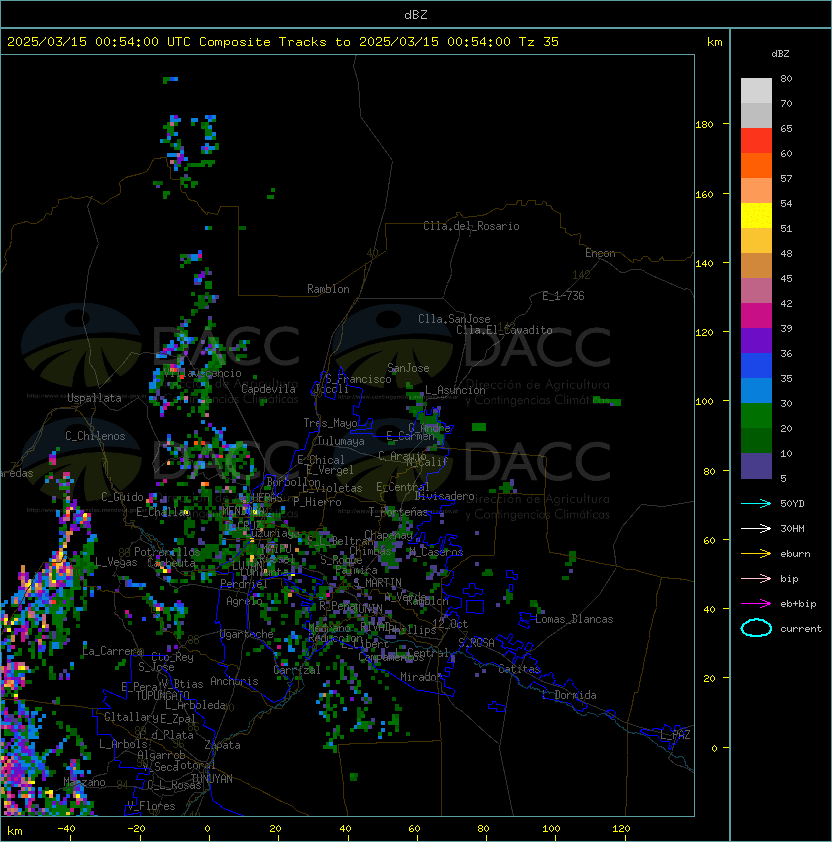The width and height of the screenshot is (832, 842).
Task: Click the 'Catitas' map label
Action: pos(519,669)
